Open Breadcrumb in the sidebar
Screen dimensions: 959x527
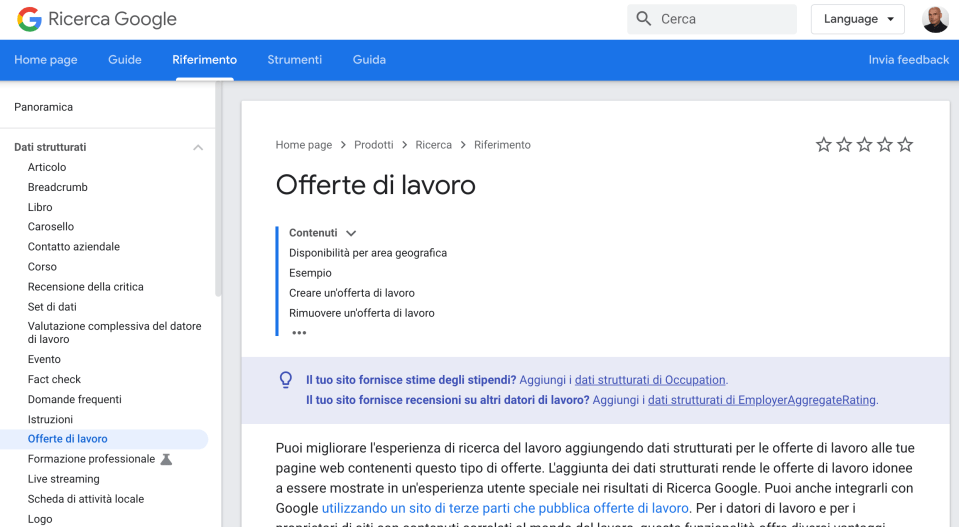[57, 187]
